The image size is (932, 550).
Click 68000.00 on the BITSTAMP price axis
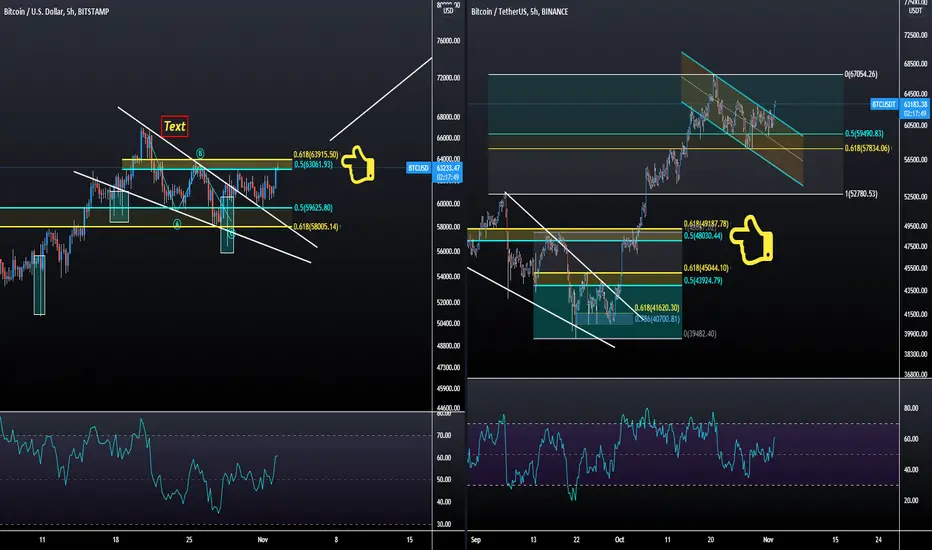coord(449,117)
